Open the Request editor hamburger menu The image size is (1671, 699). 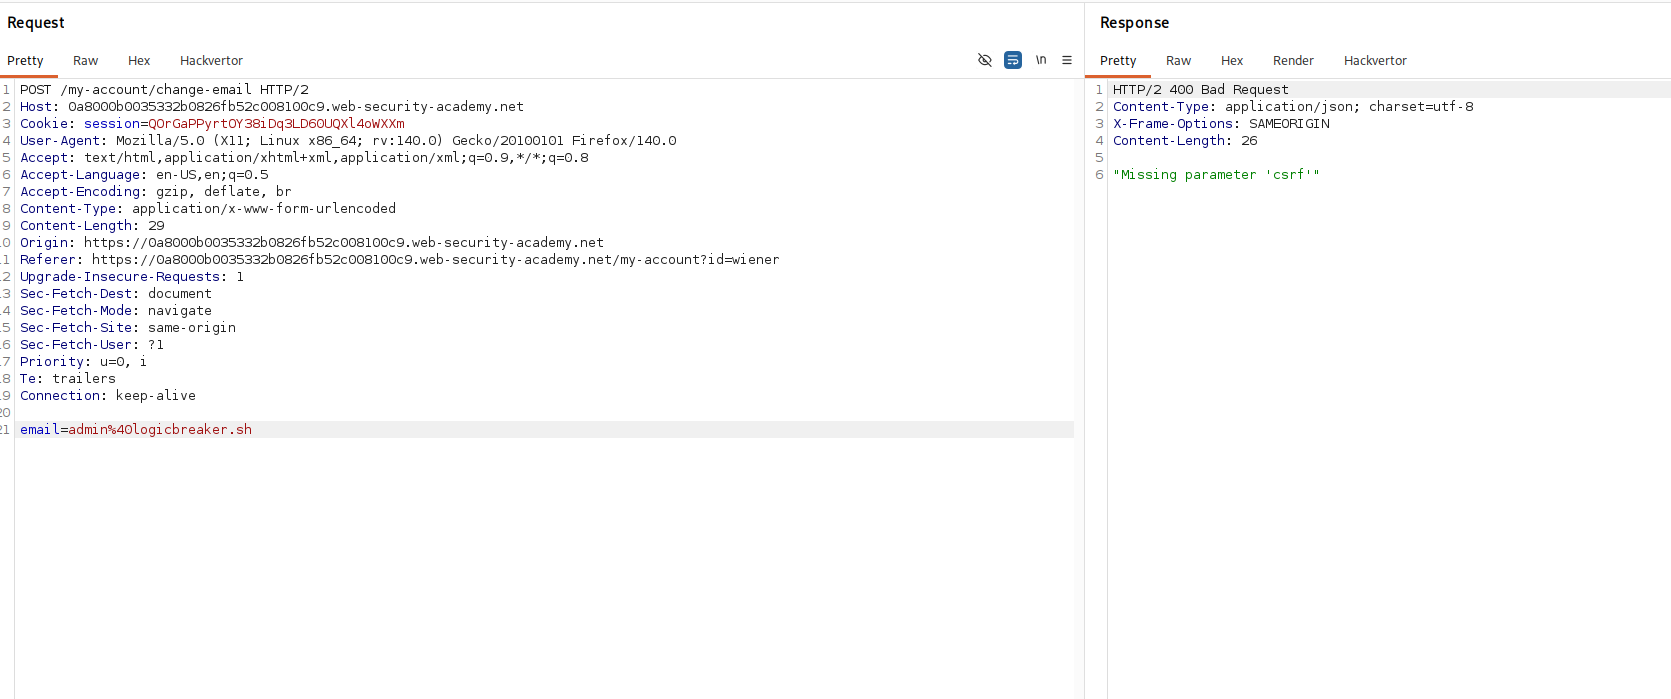click(x=1067, y=60)
